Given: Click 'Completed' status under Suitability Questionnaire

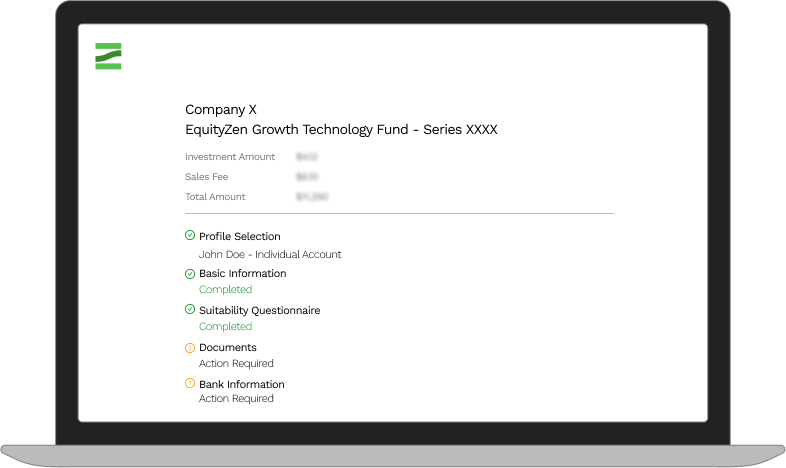Looking at the screenshot, I should [226, 327].
